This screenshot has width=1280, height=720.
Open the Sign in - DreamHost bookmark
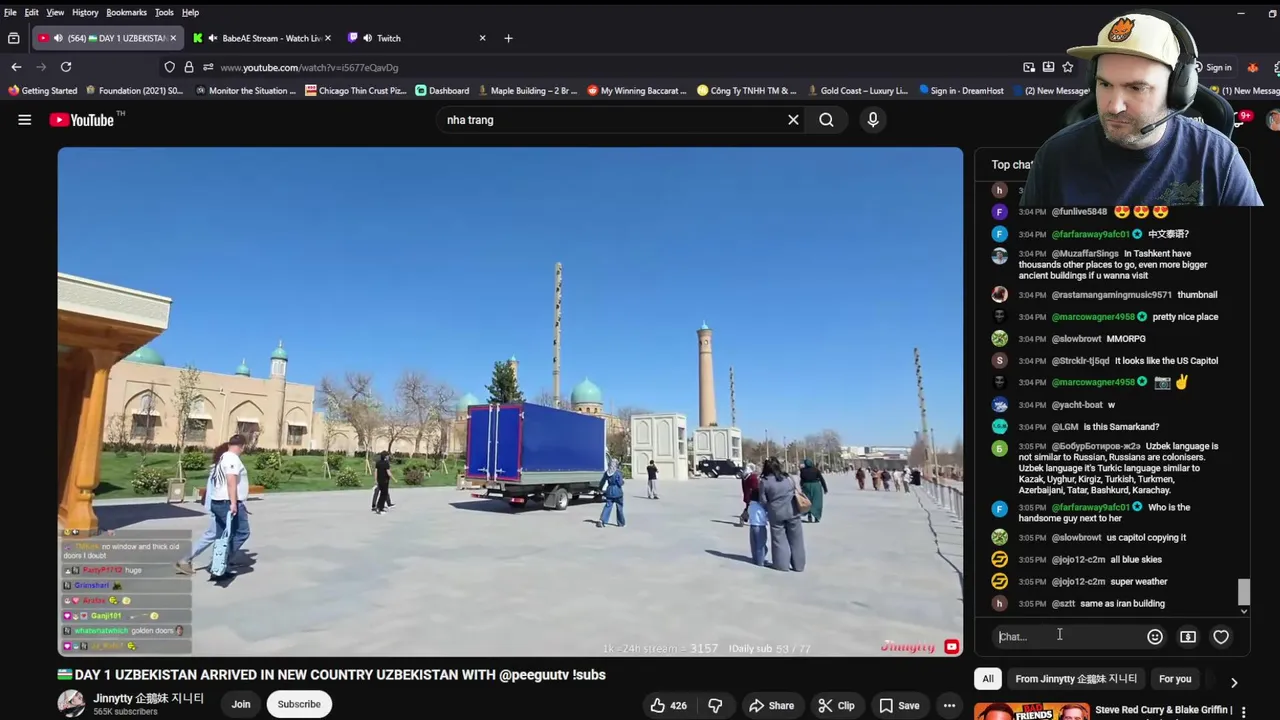pos(961,91)
